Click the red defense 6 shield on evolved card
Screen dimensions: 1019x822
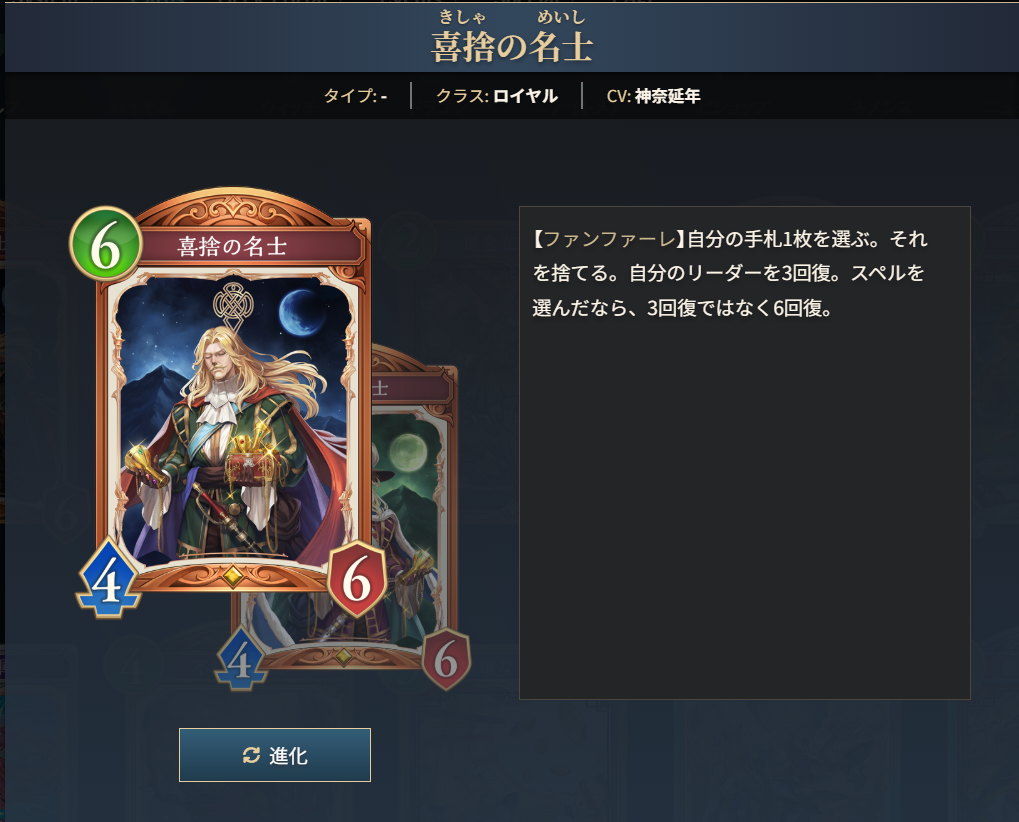446,659
